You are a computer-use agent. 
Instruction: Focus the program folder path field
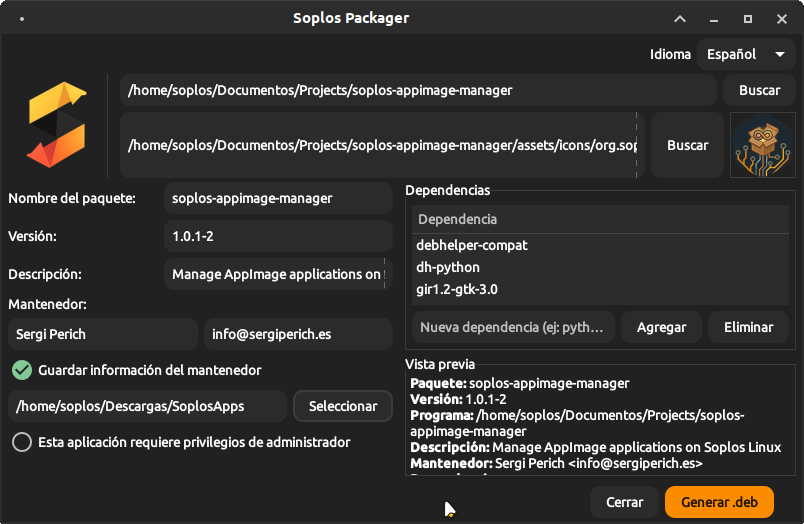coord(418,90)
